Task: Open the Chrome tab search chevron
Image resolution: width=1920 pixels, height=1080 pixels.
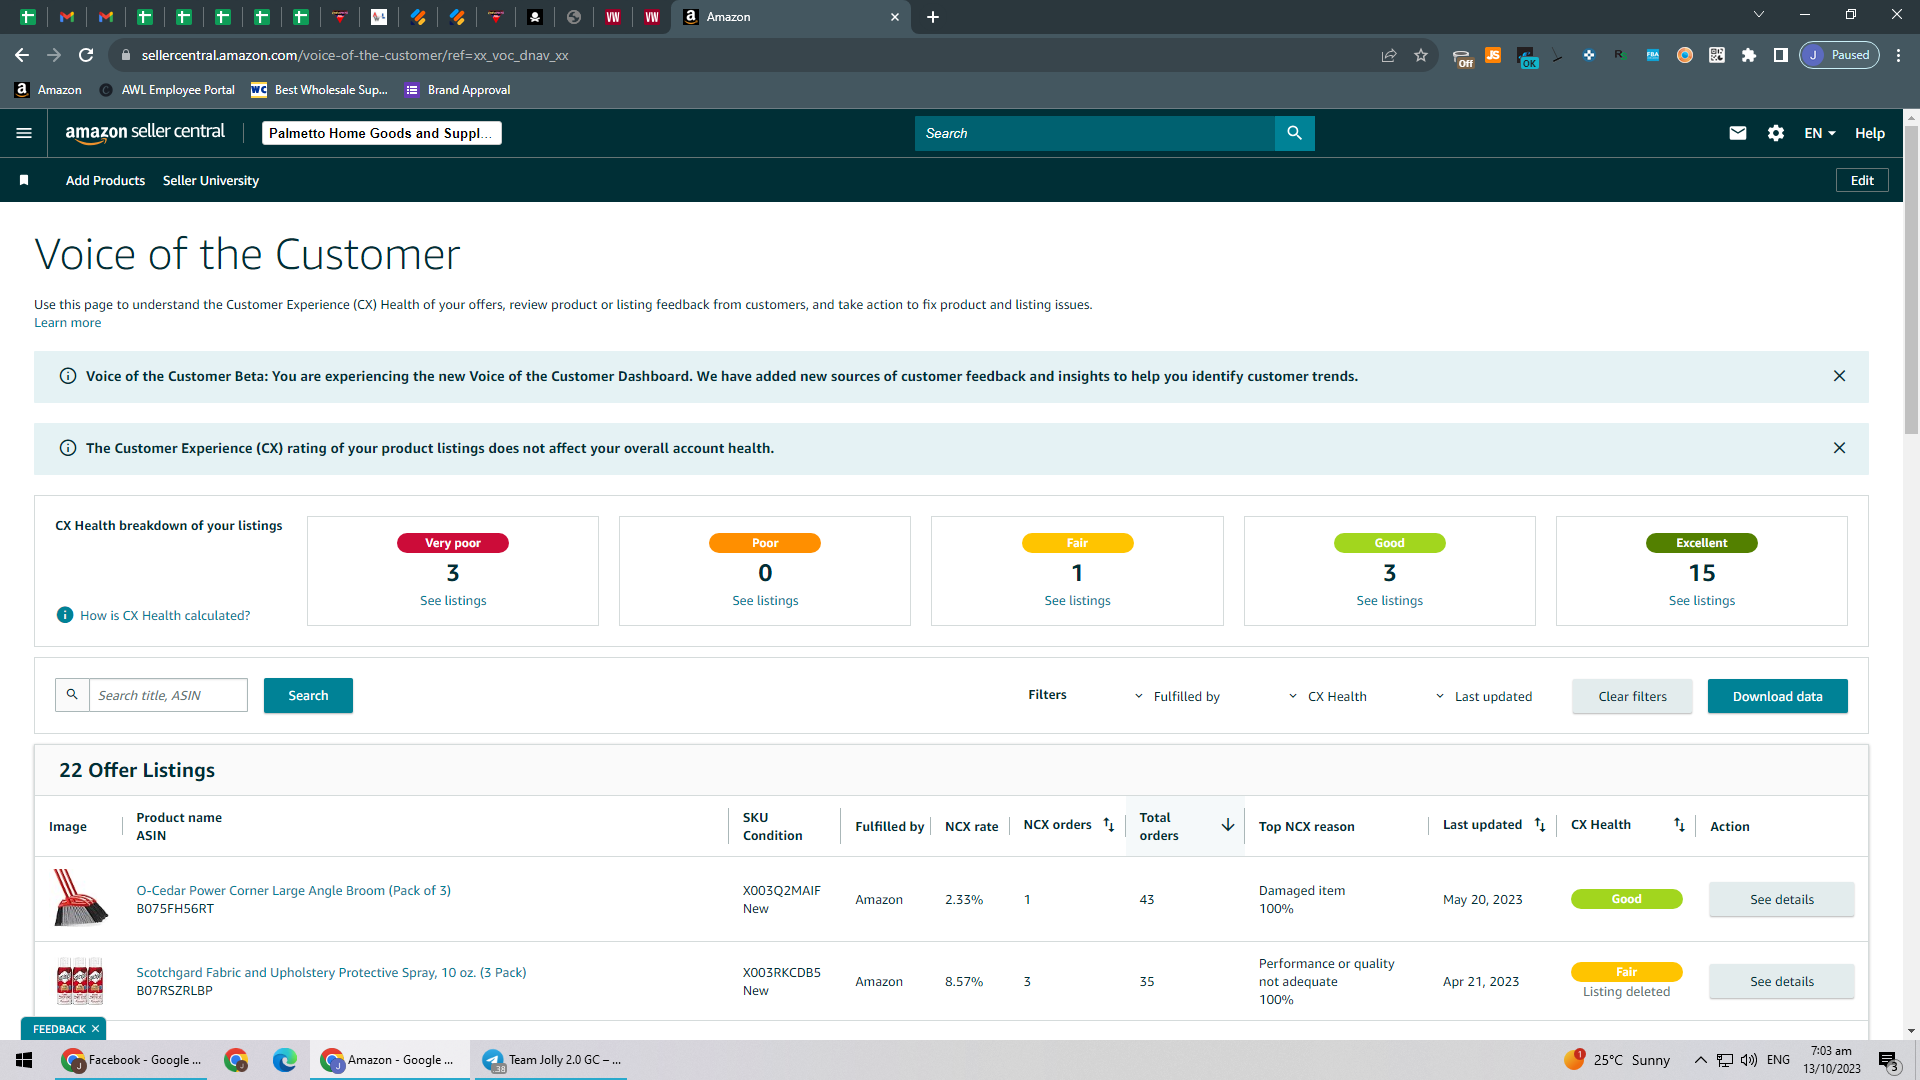Action: (1759, 15)
